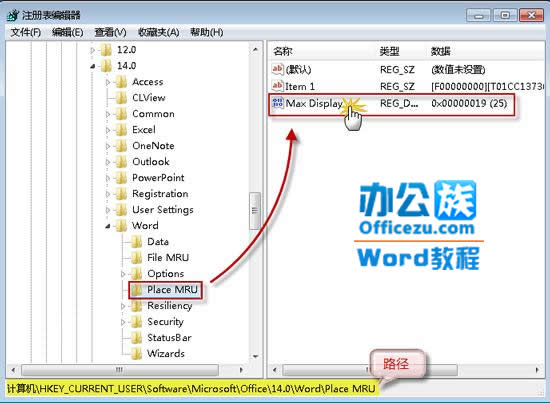The width and height of the screenshot is (550, 403).
Task: Click the 0x00000019 (25) data cell
Action: point(469,103)
